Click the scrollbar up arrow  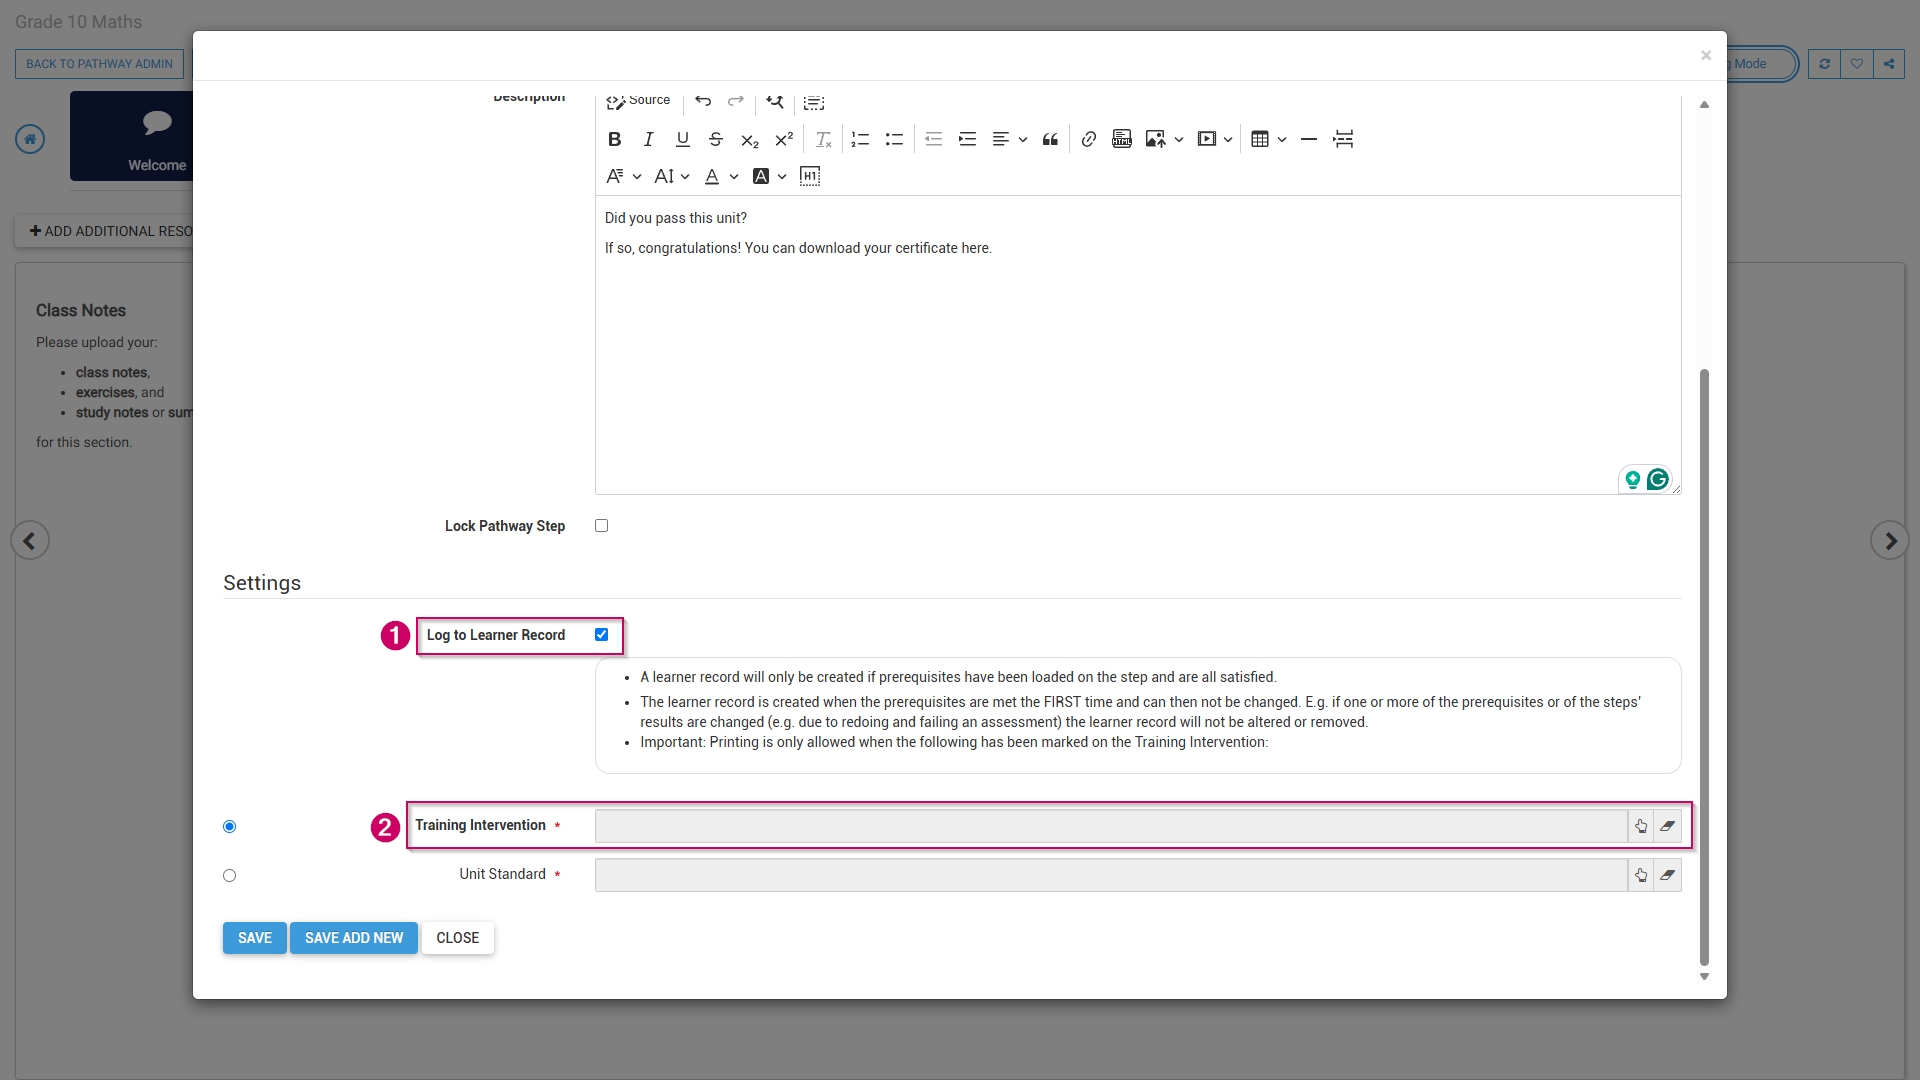[x=1704, y=104]
